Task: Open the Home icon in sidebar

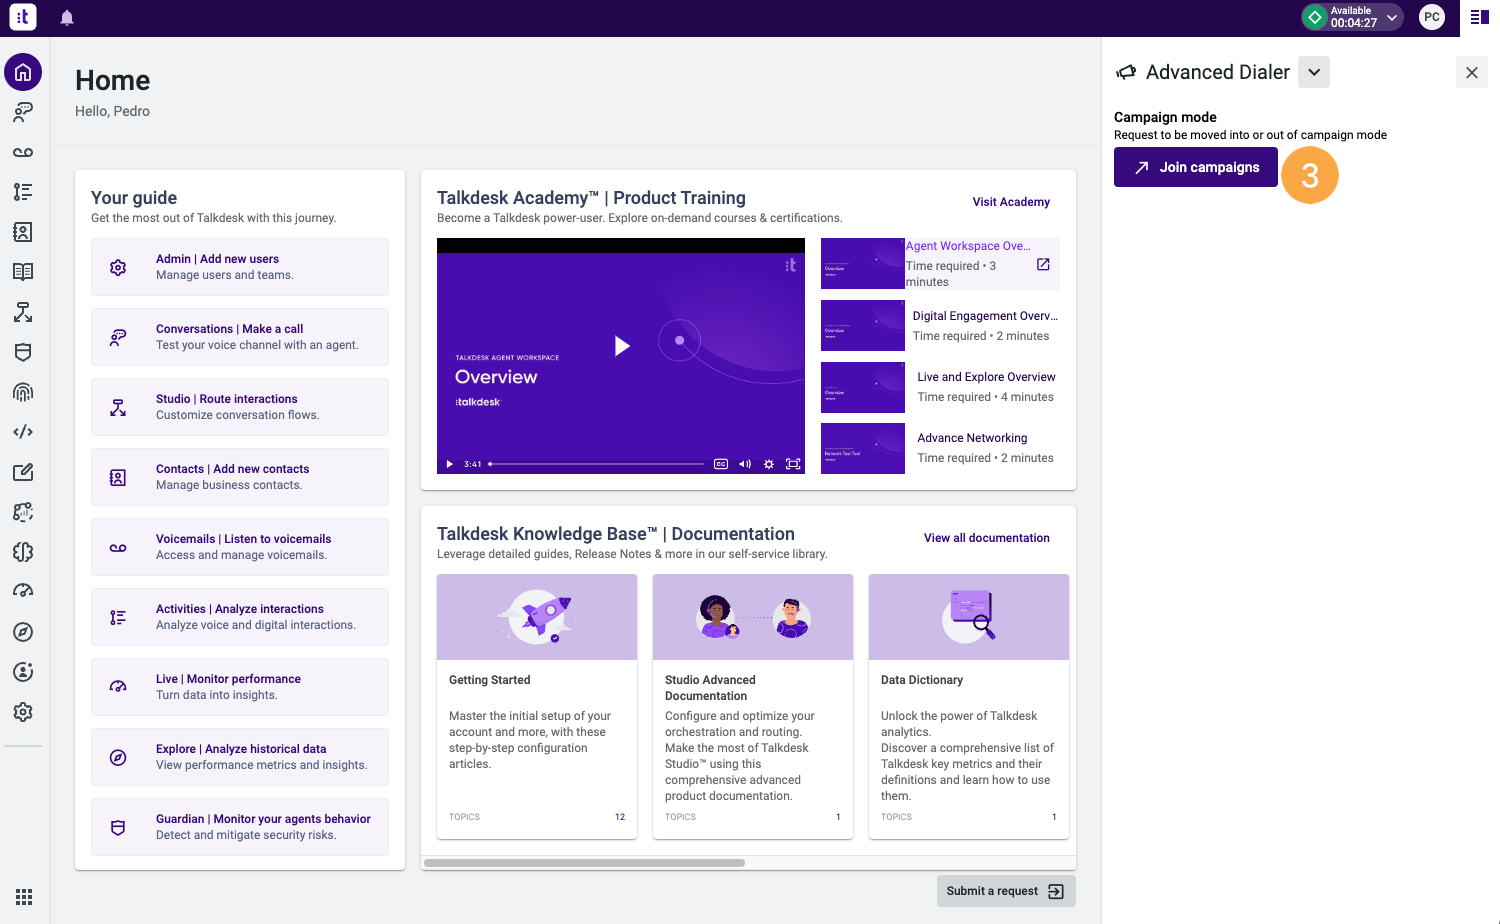Action: [23, 72]
